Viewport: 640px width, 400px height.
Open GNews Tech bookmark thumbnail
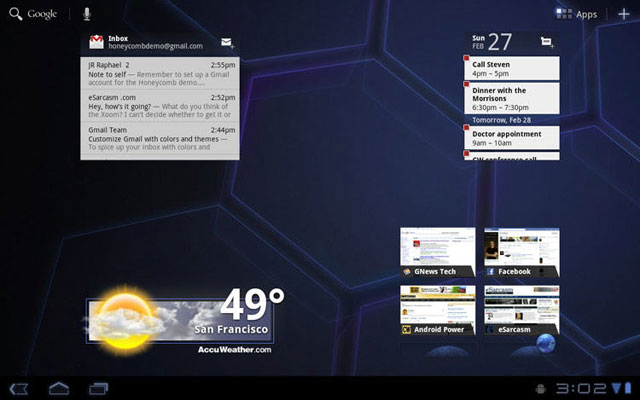point(437,253)
